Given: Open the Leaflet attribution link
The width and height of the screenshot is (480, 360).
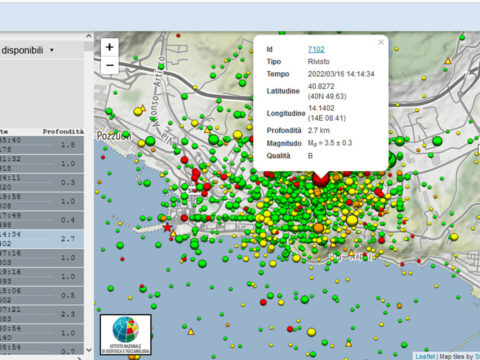Looking at the screenshot, I should click(425, 356).
